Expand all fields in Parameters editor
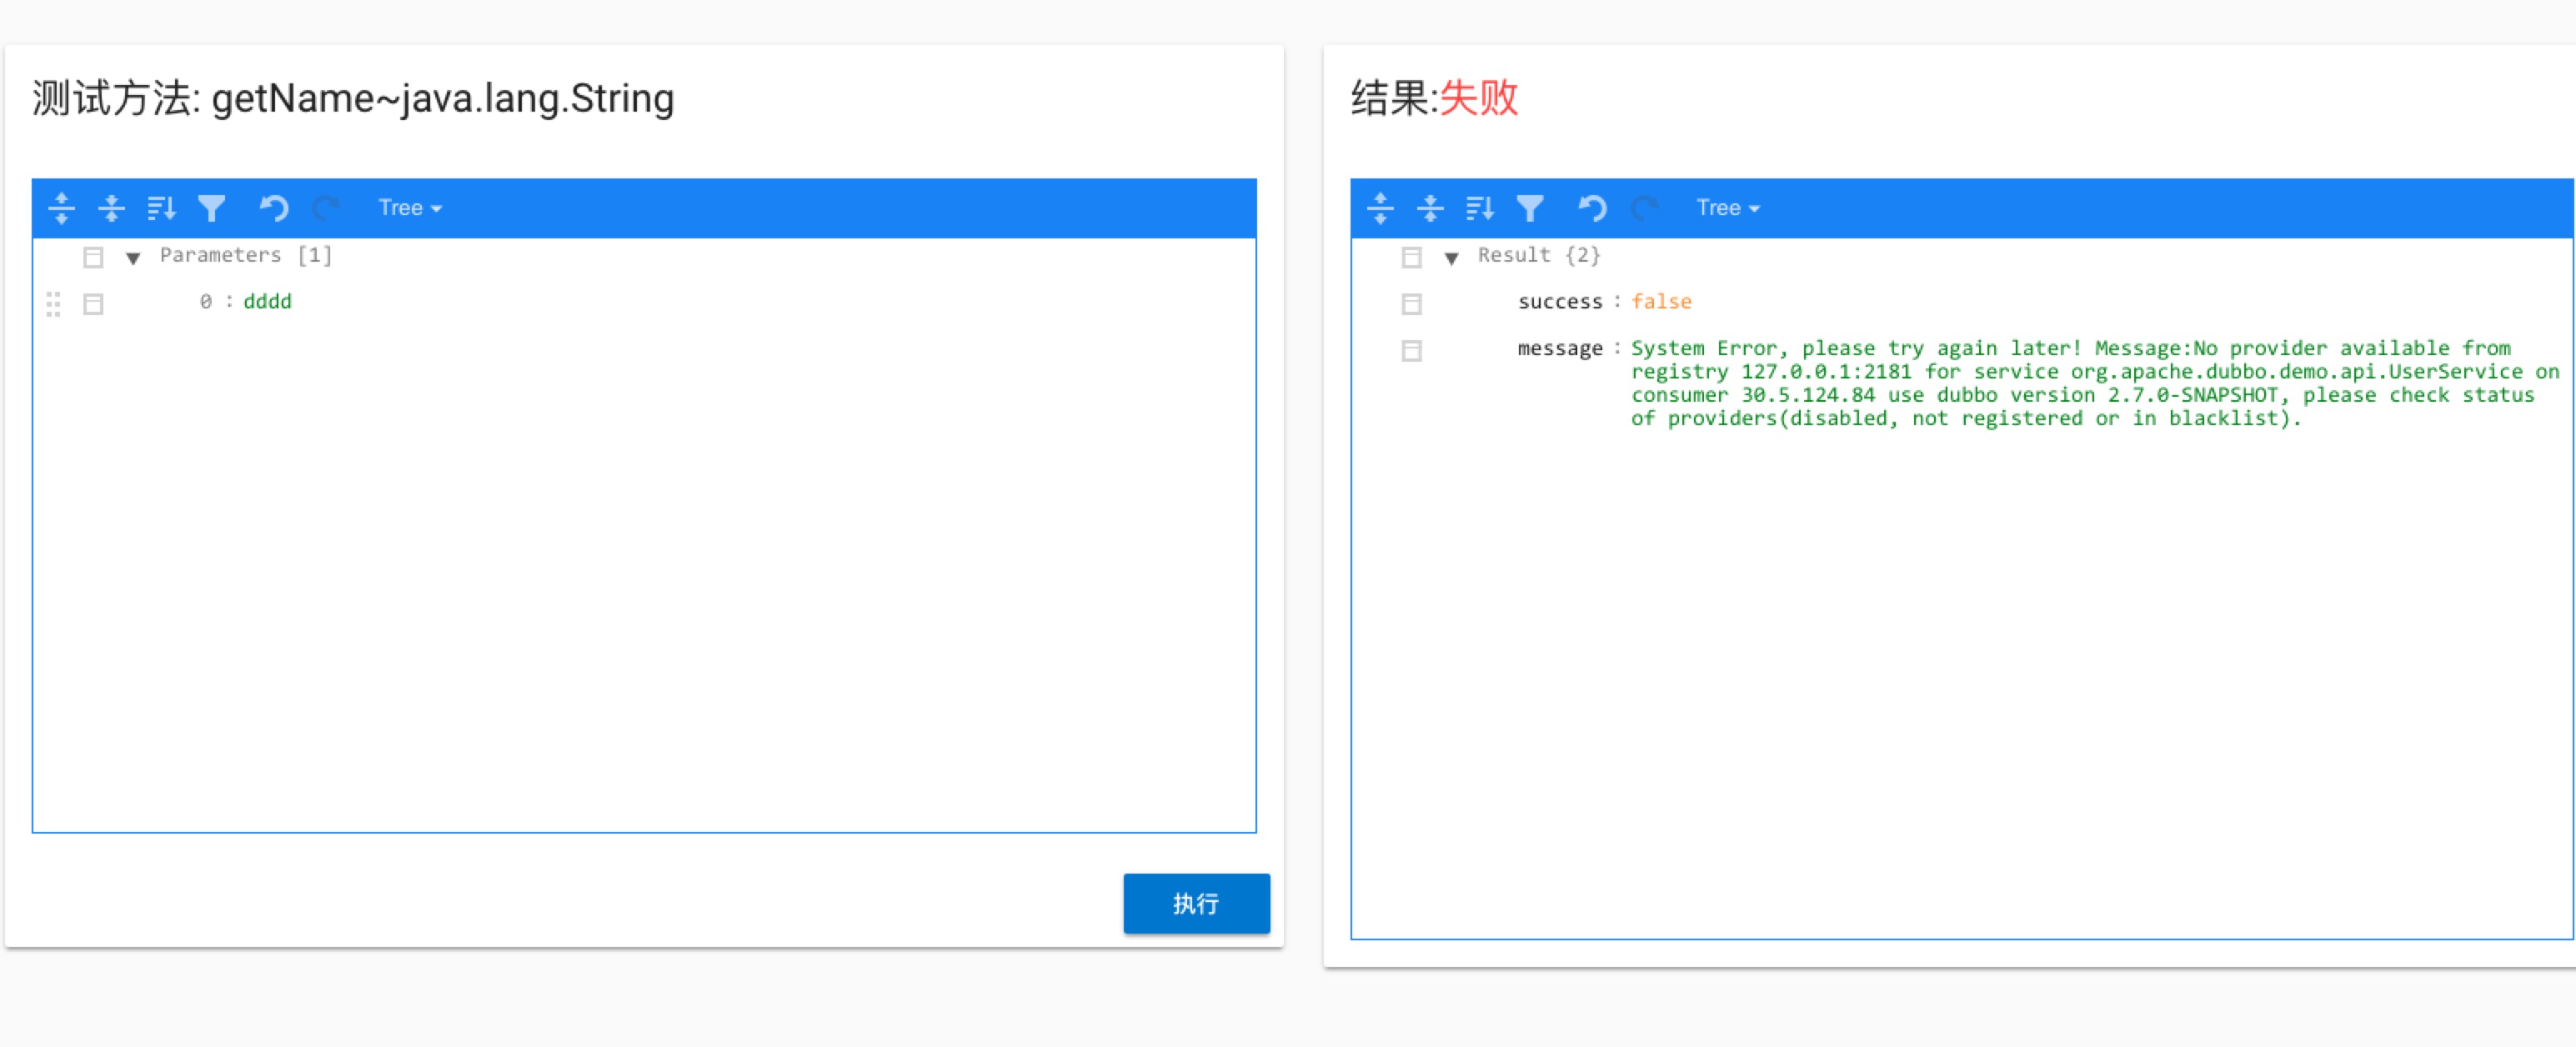The width and height of the screenshot is (2576, 1047). pyautogui.click(x=61, y=208)
